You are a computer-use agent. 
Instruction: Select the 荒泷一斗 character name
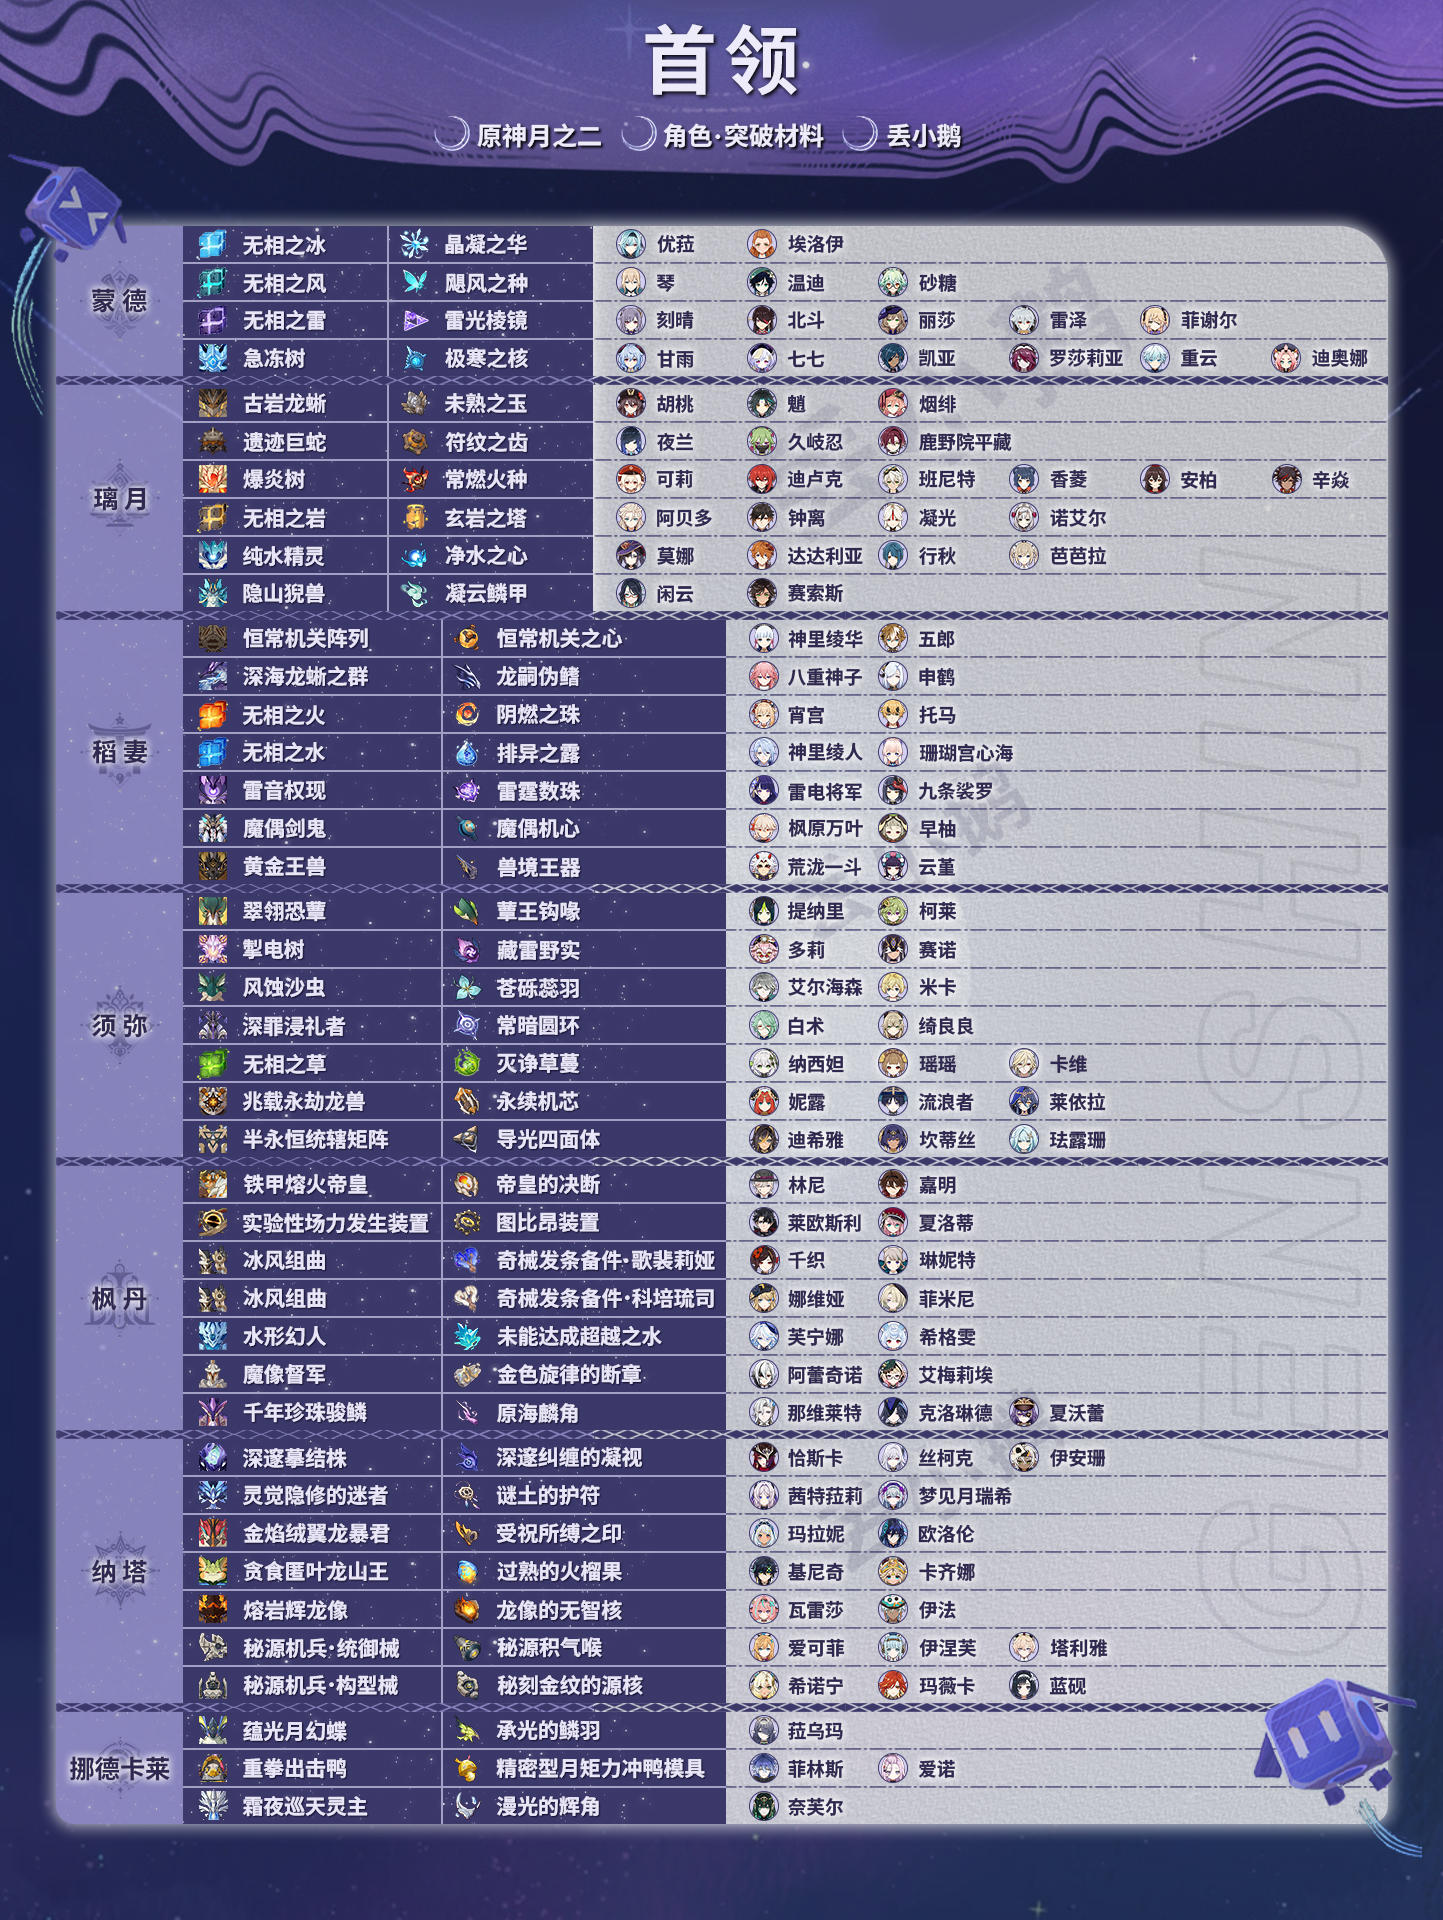[825, 867]
